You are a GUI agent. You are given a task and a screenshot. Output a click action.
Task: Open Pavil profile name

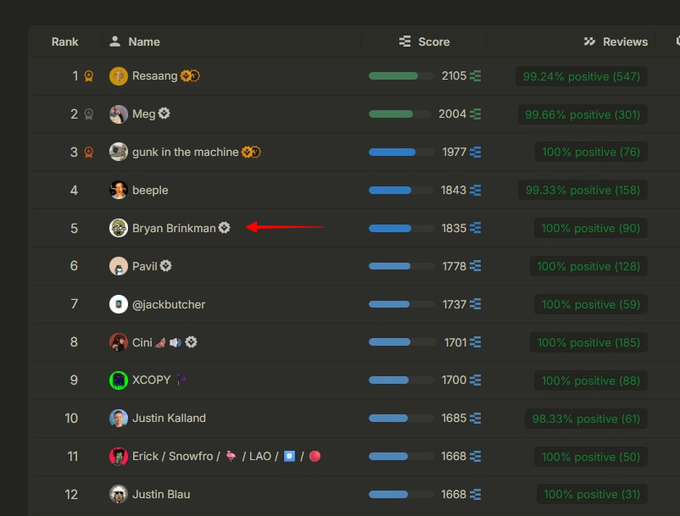click(x=144, y=266)
